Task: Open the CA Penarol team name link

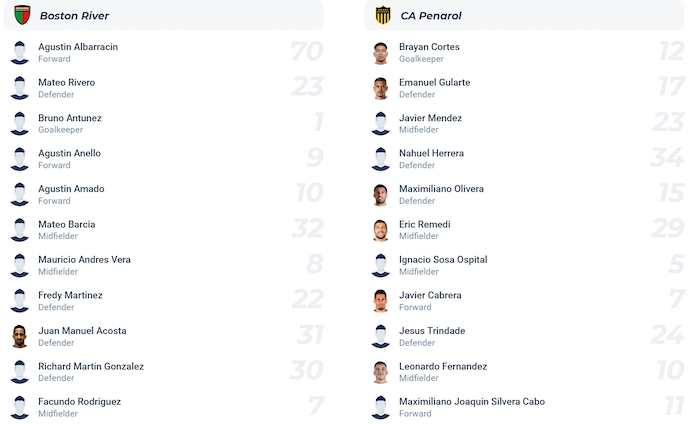Action: click(431, 16)
